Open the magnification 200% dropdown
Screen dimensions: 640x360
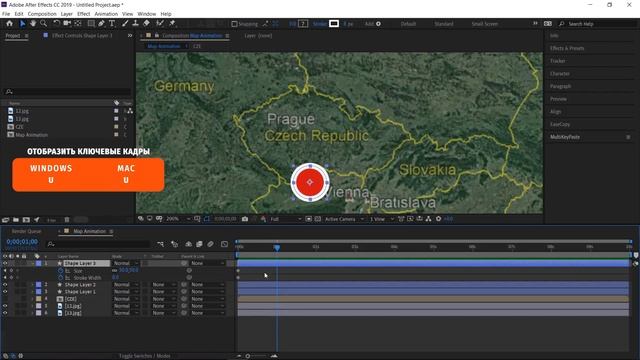[178, 219]
